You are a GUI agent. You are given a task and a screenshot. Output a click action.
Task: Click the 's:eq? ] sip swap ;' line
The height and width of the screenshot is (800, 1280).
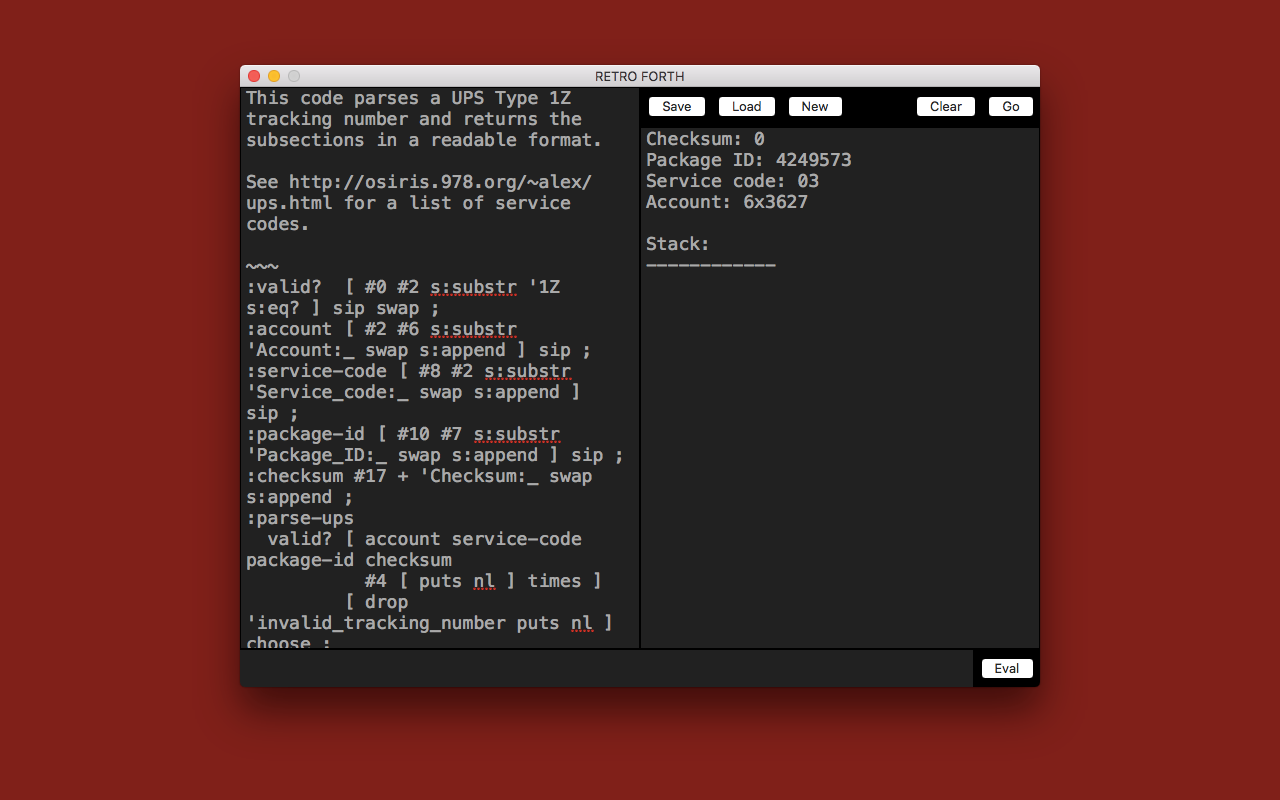(343, 308)
